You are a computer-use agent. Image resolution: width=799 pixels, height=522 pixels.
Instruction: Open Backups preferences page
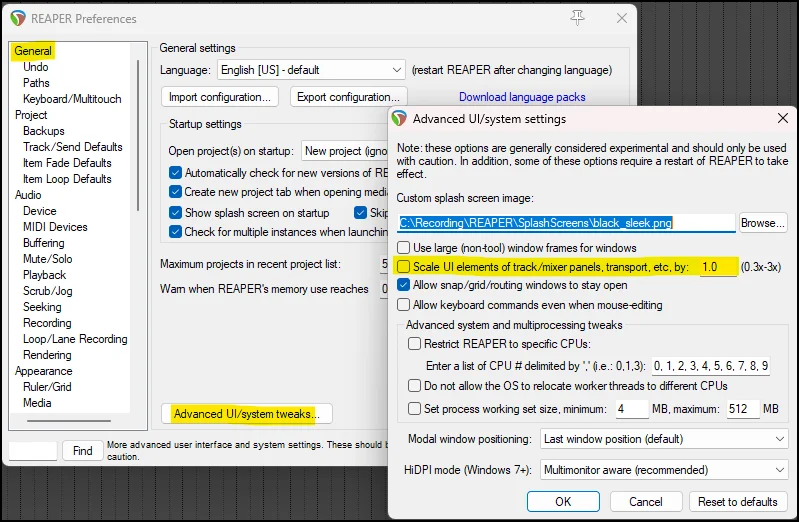point(43,131)
